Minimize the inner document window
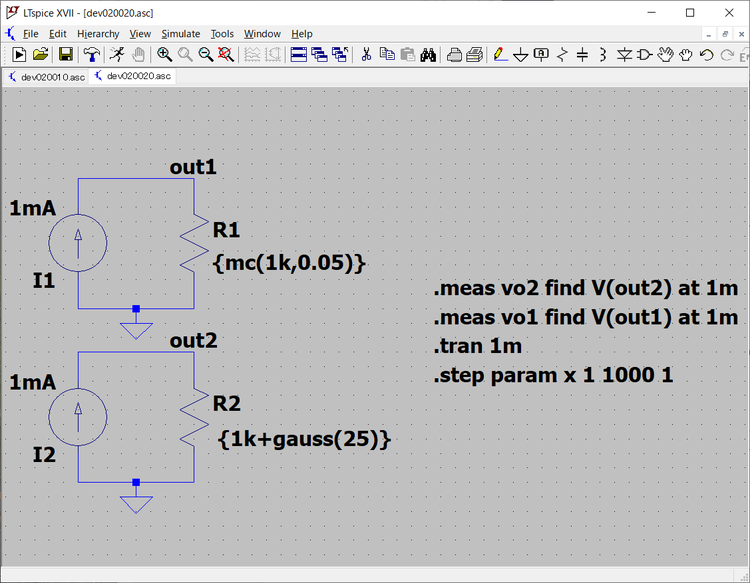The image size is (750, 583). tap(708, 34)
